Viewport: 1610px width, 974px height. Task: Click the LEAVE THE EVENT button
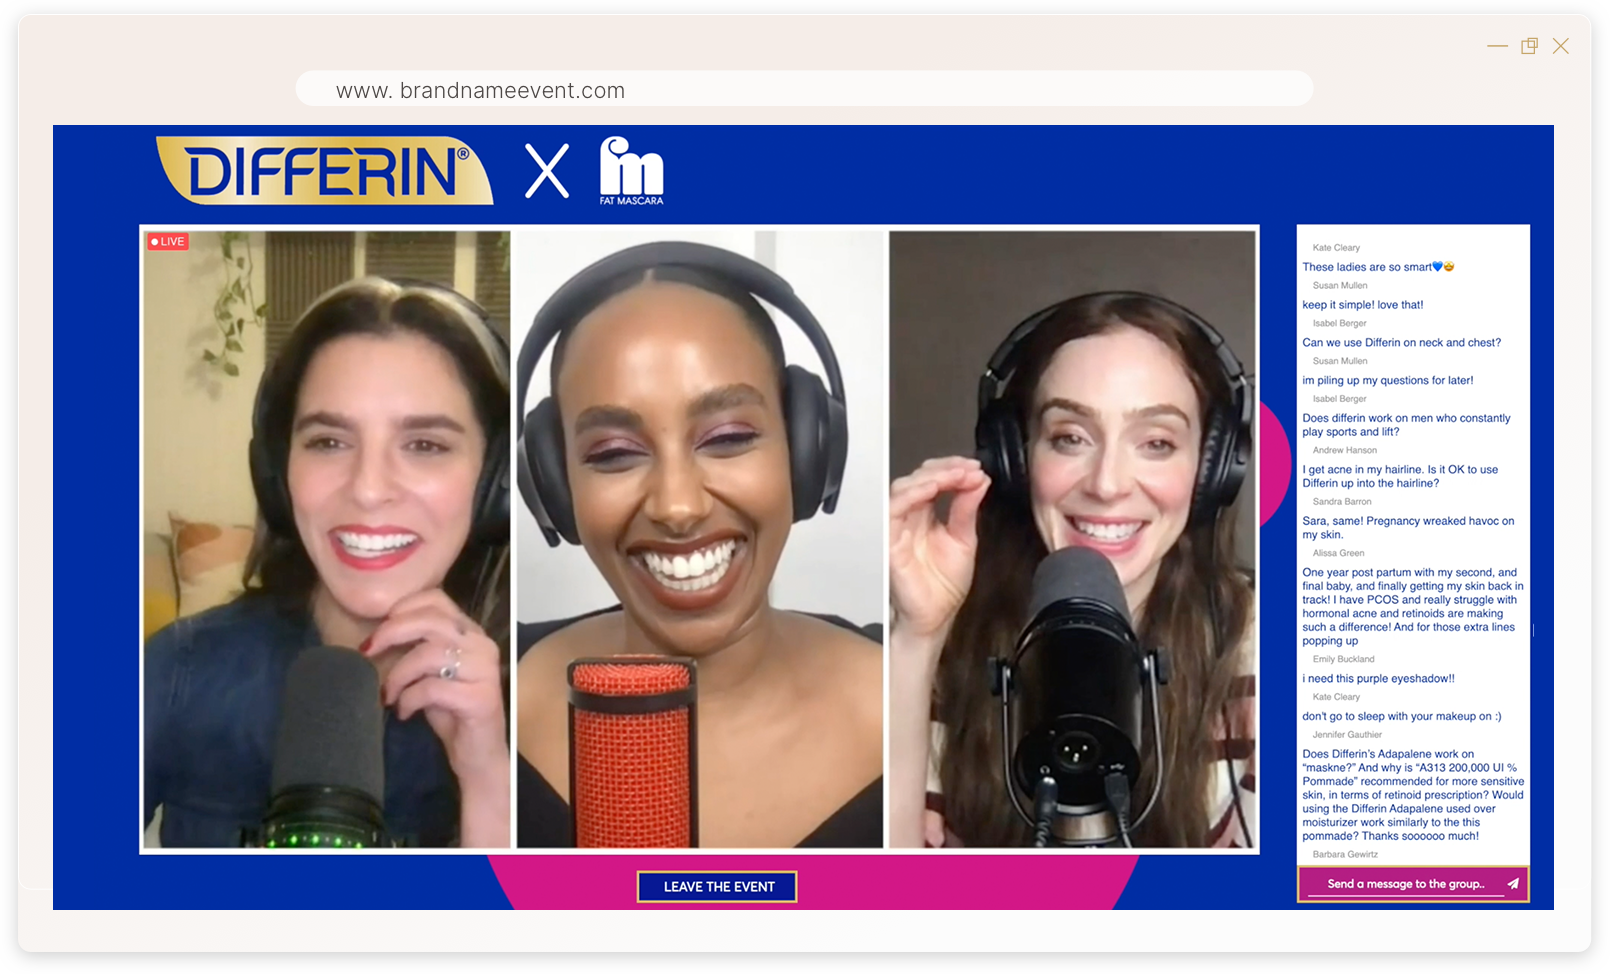pos(717,887)
